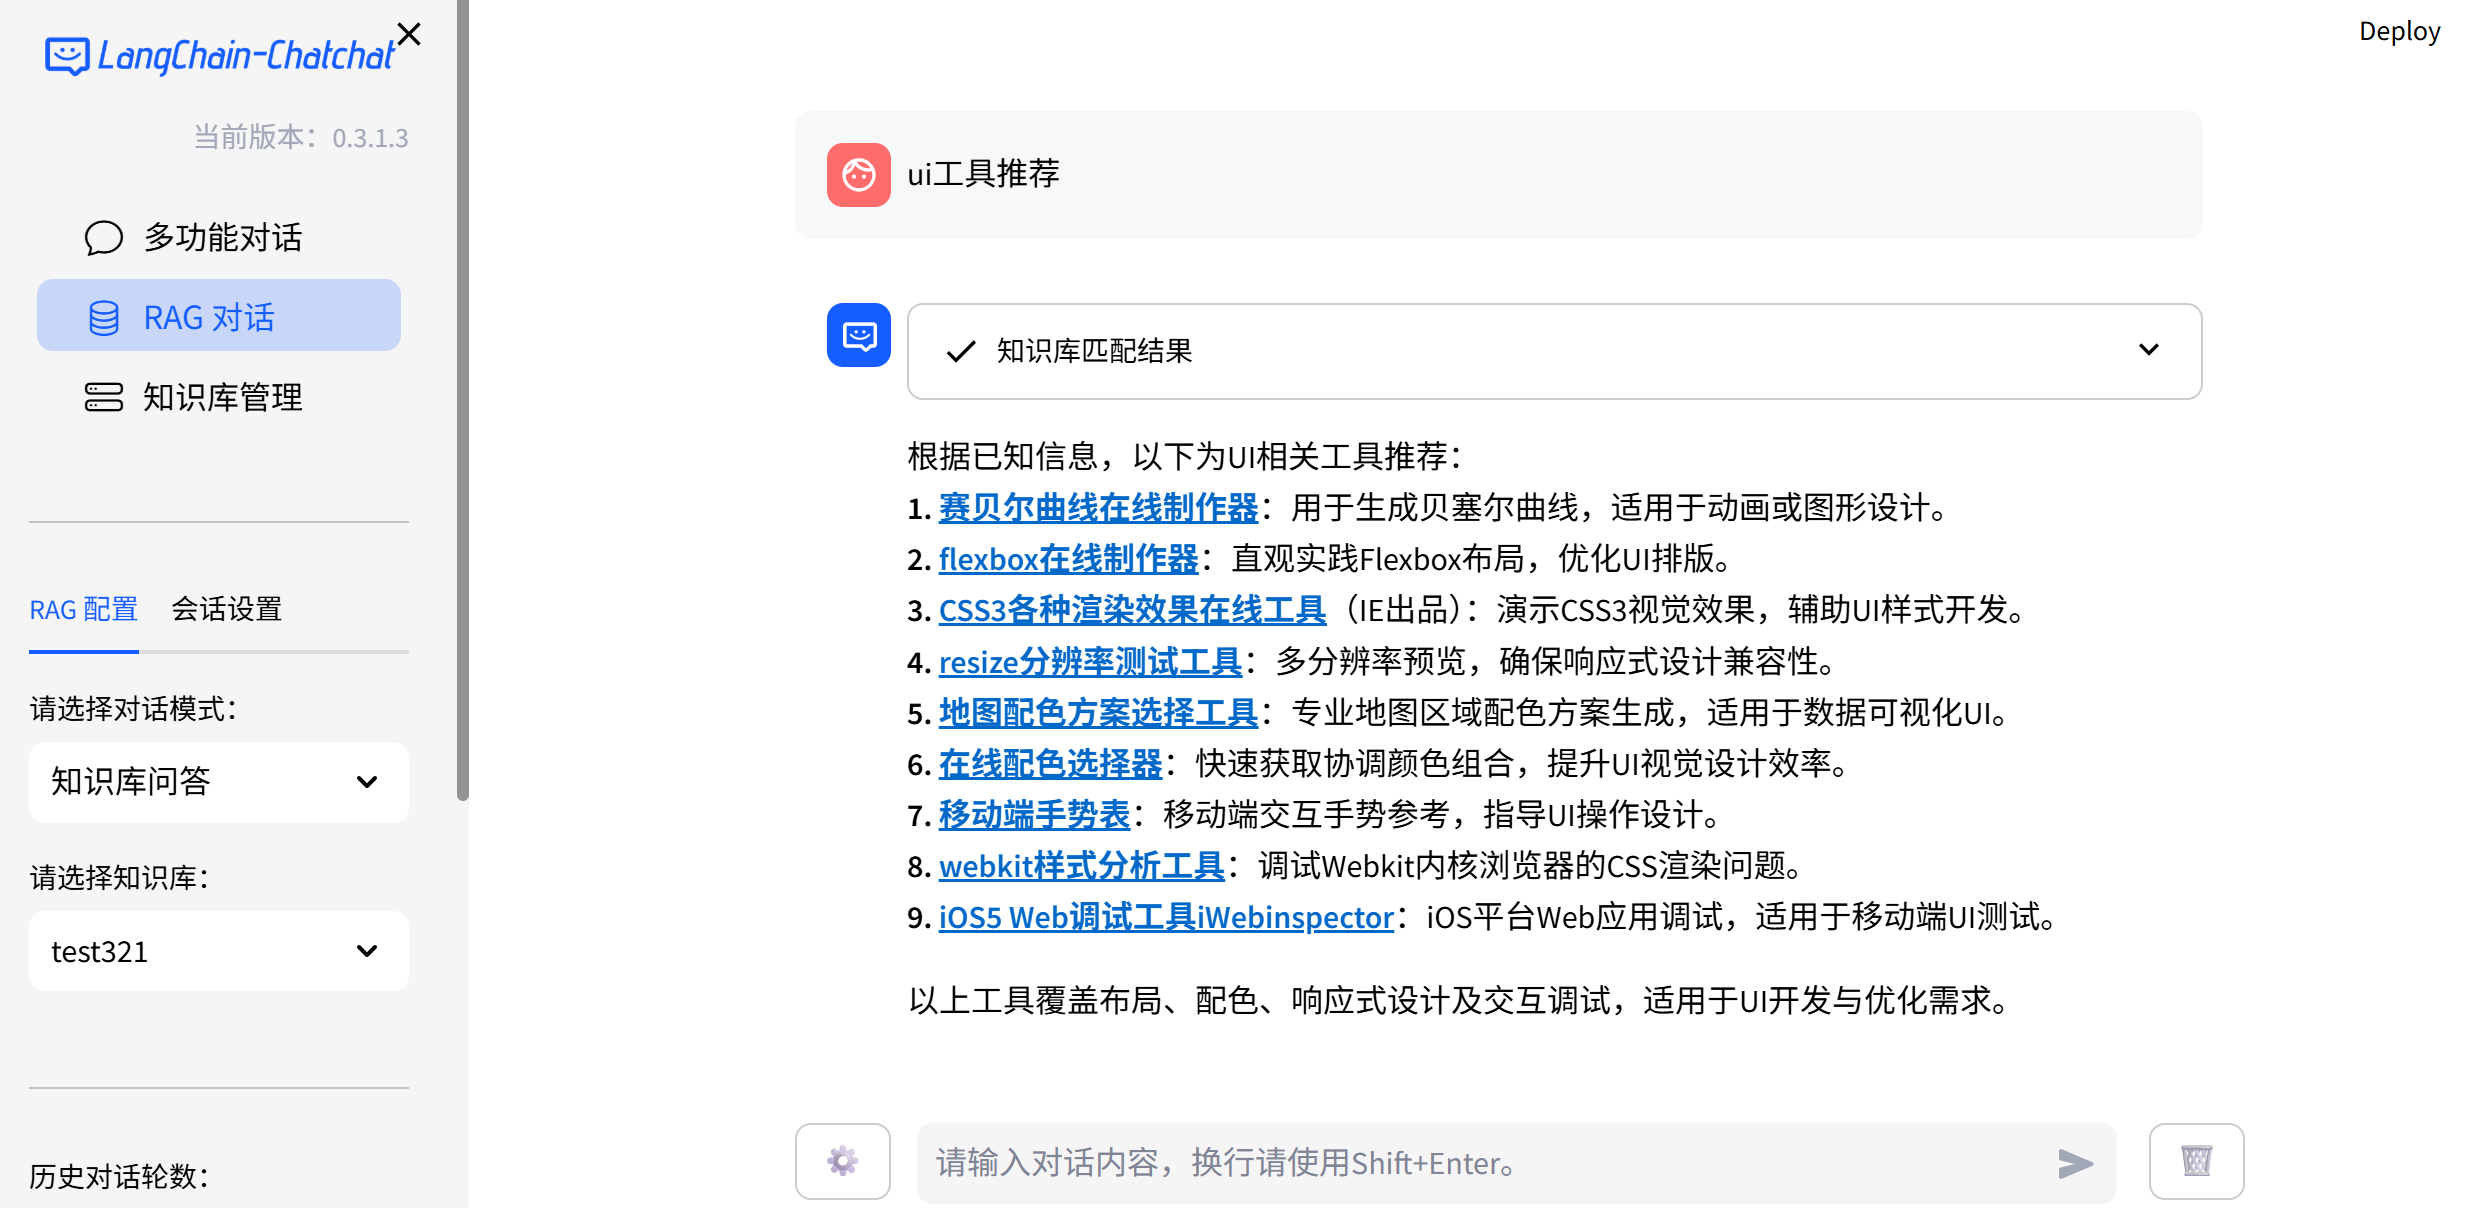The width and height of the screenshot is (2477, 1208).
Task: Open the 知识库问答 mode dropdown
Action: point(218,782)
